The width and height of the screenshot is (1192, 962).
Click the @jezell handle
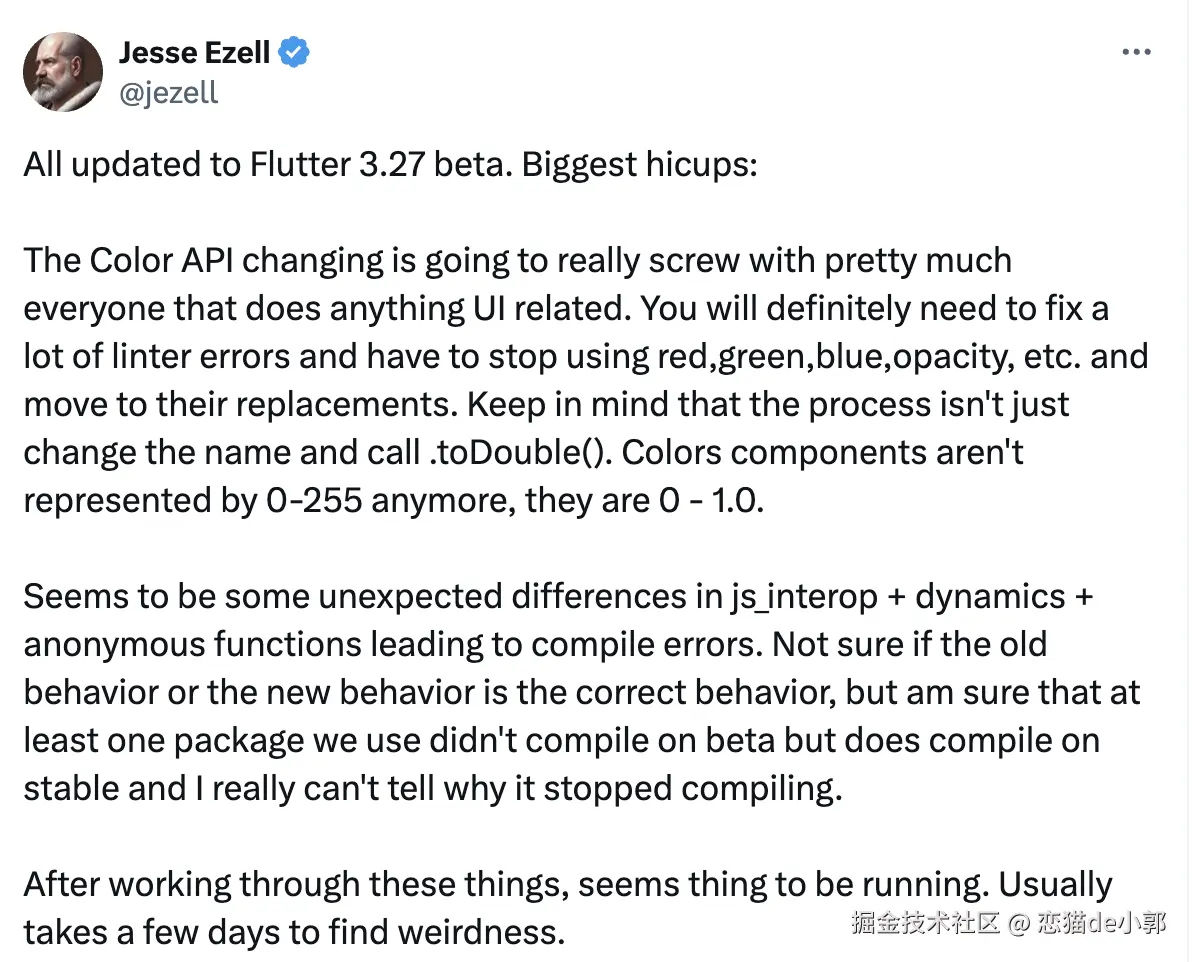coord(168,93)
